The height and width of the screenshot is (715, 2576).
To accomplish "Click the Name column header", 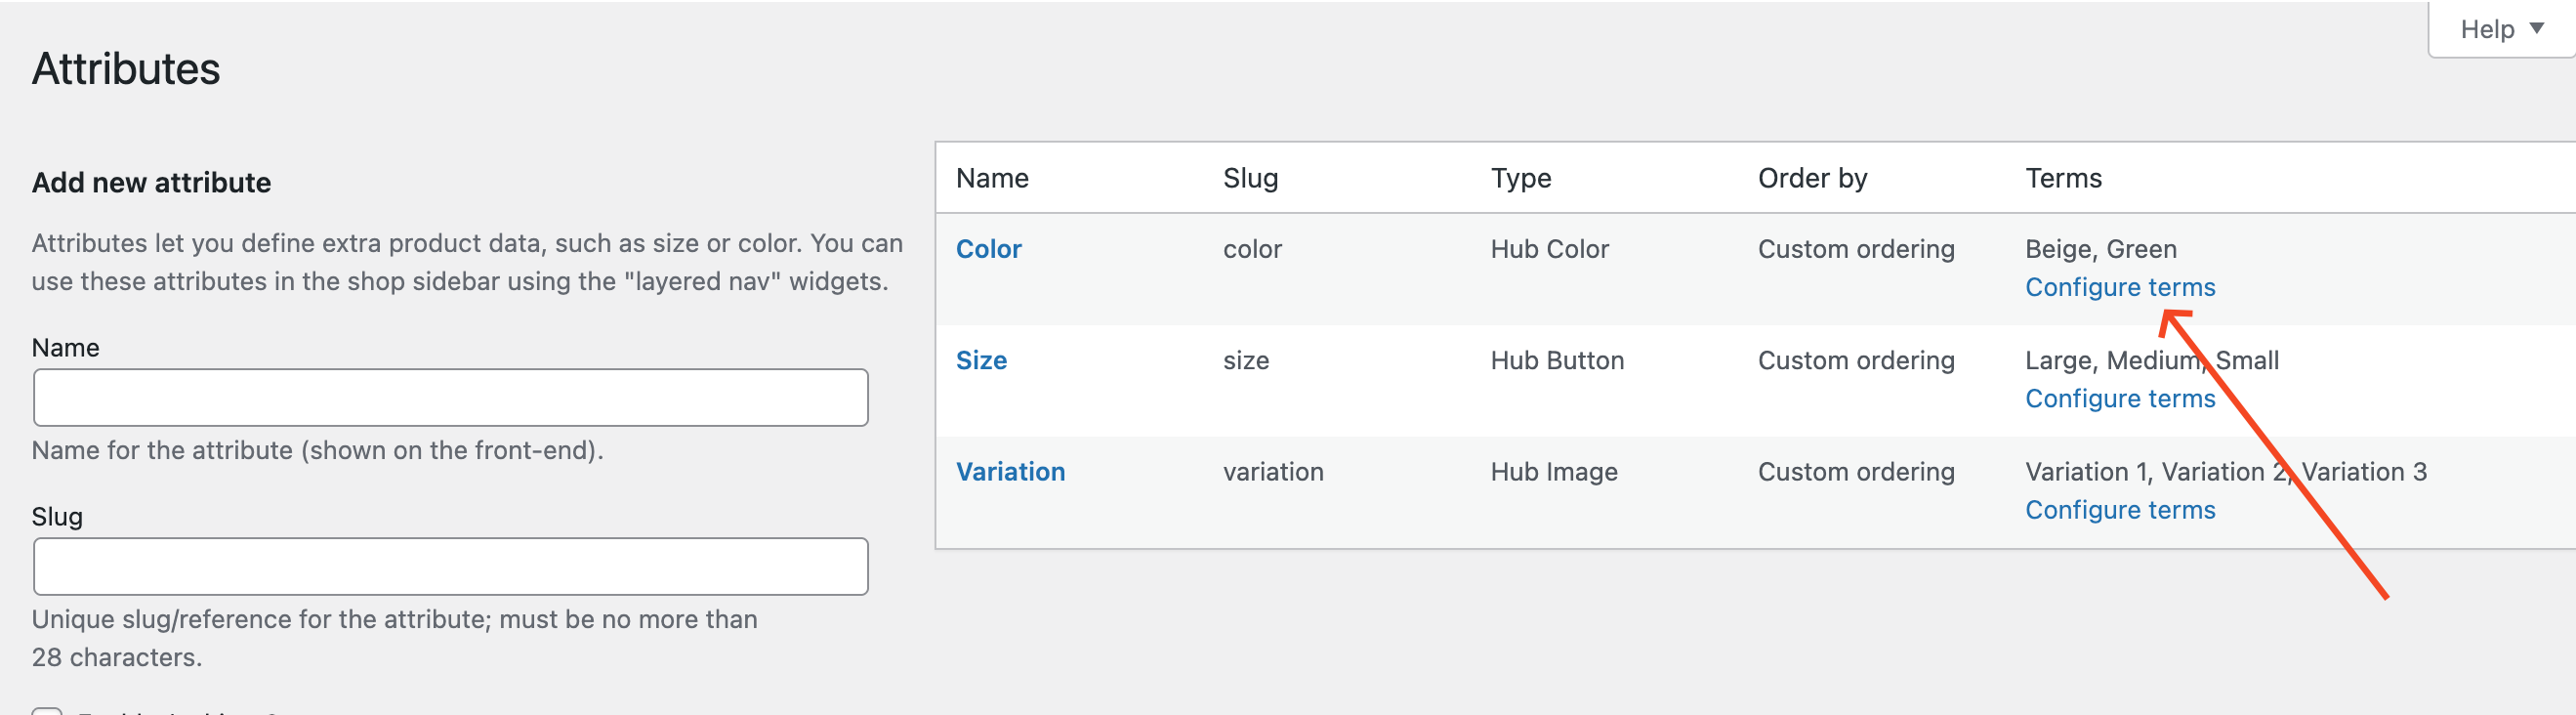I will tap(991, 178).
